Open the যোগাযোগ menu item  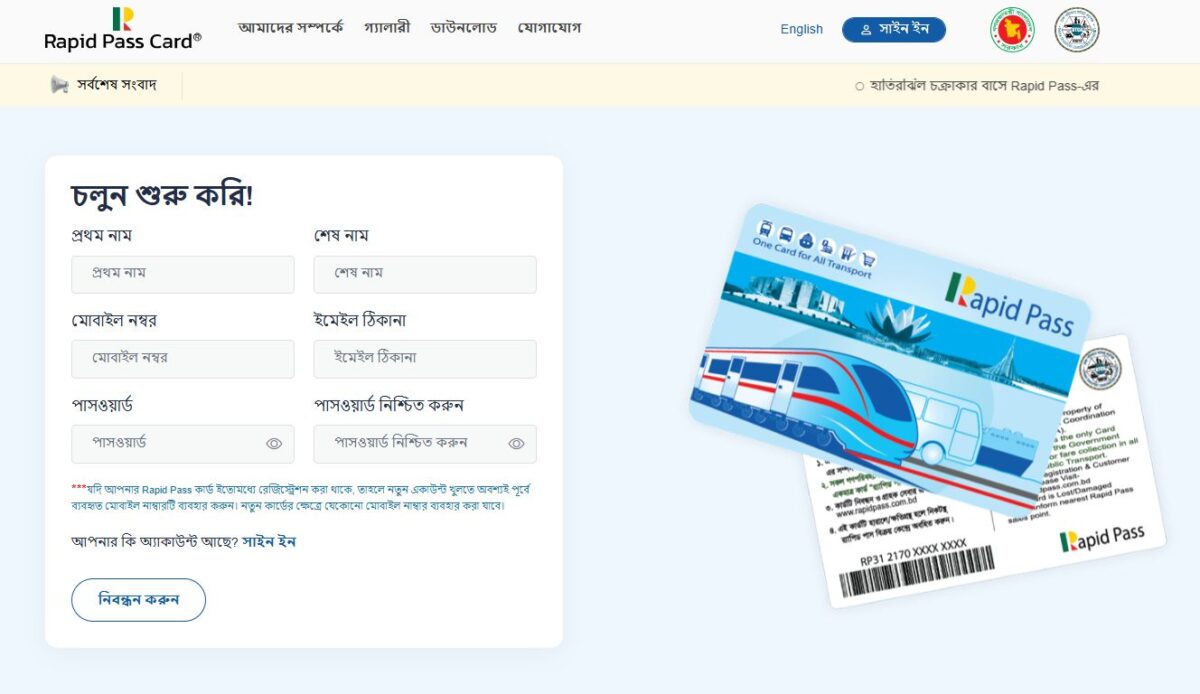(x=549, y=28)
